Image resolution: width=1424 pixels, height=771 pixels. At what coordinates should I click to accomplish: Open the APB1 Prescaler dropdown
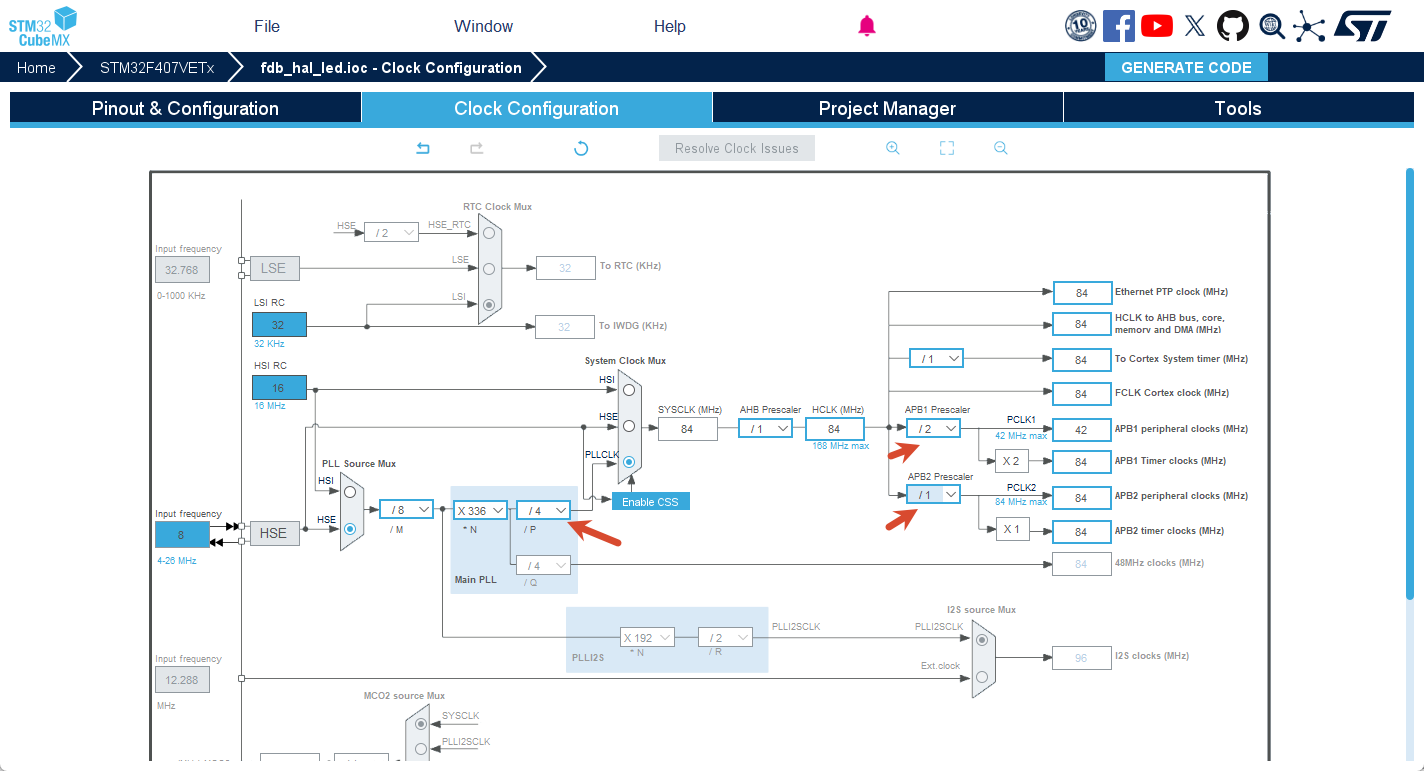[934, 429]
